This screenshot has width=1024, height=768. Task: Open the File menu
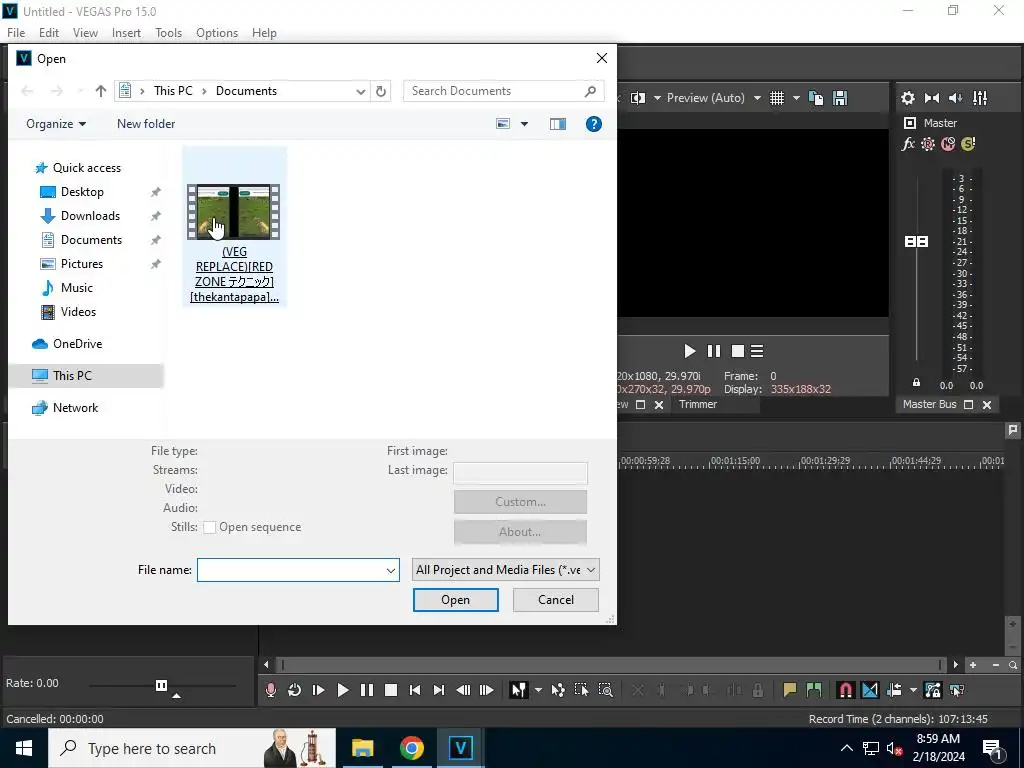point(16,33)
